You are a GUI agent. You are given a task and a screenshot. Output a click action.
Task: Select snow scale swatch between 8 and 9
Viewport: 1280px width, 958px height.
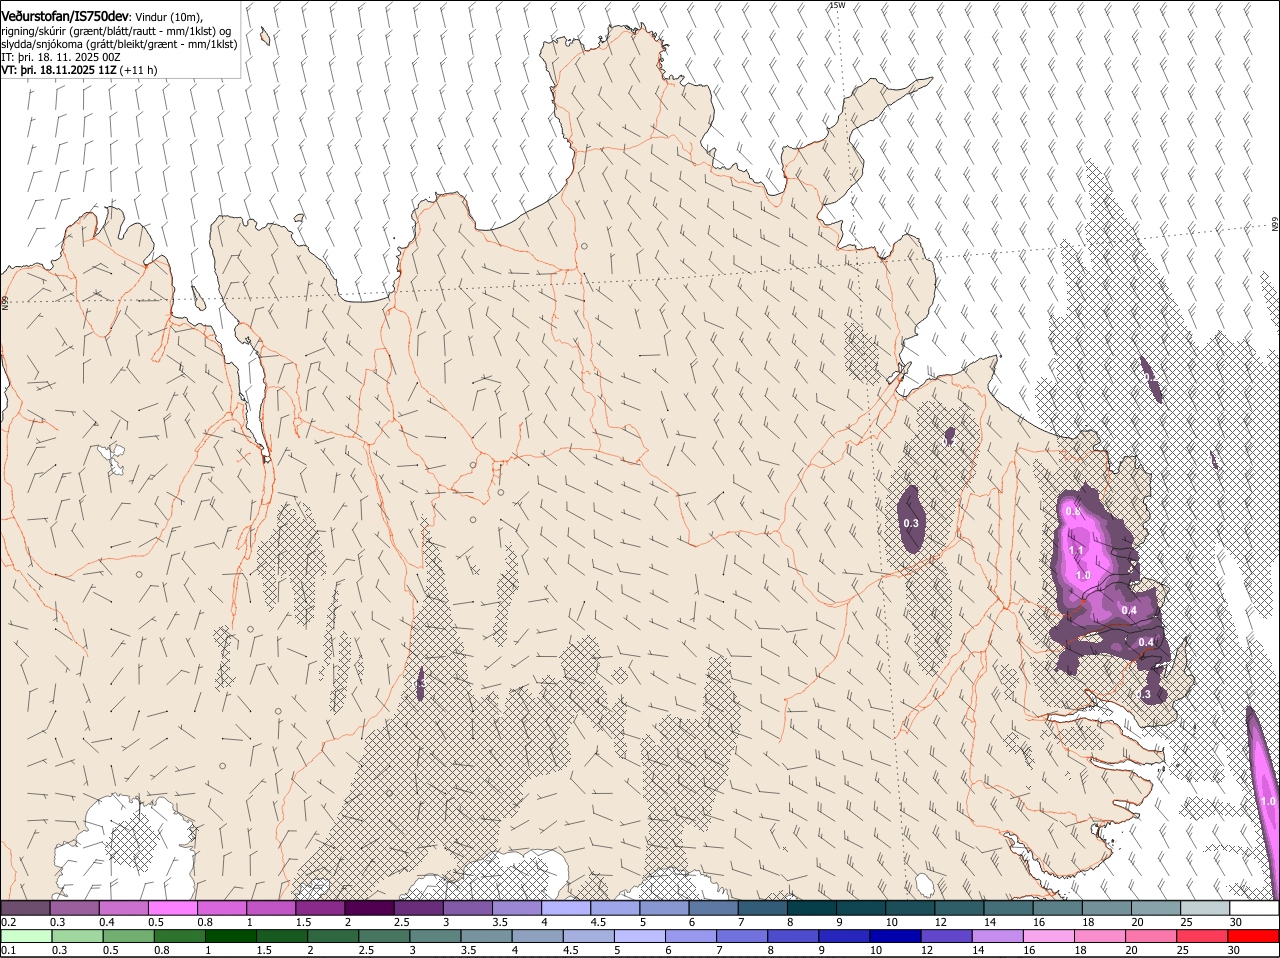pyautogui.click(x=810, y=908)
